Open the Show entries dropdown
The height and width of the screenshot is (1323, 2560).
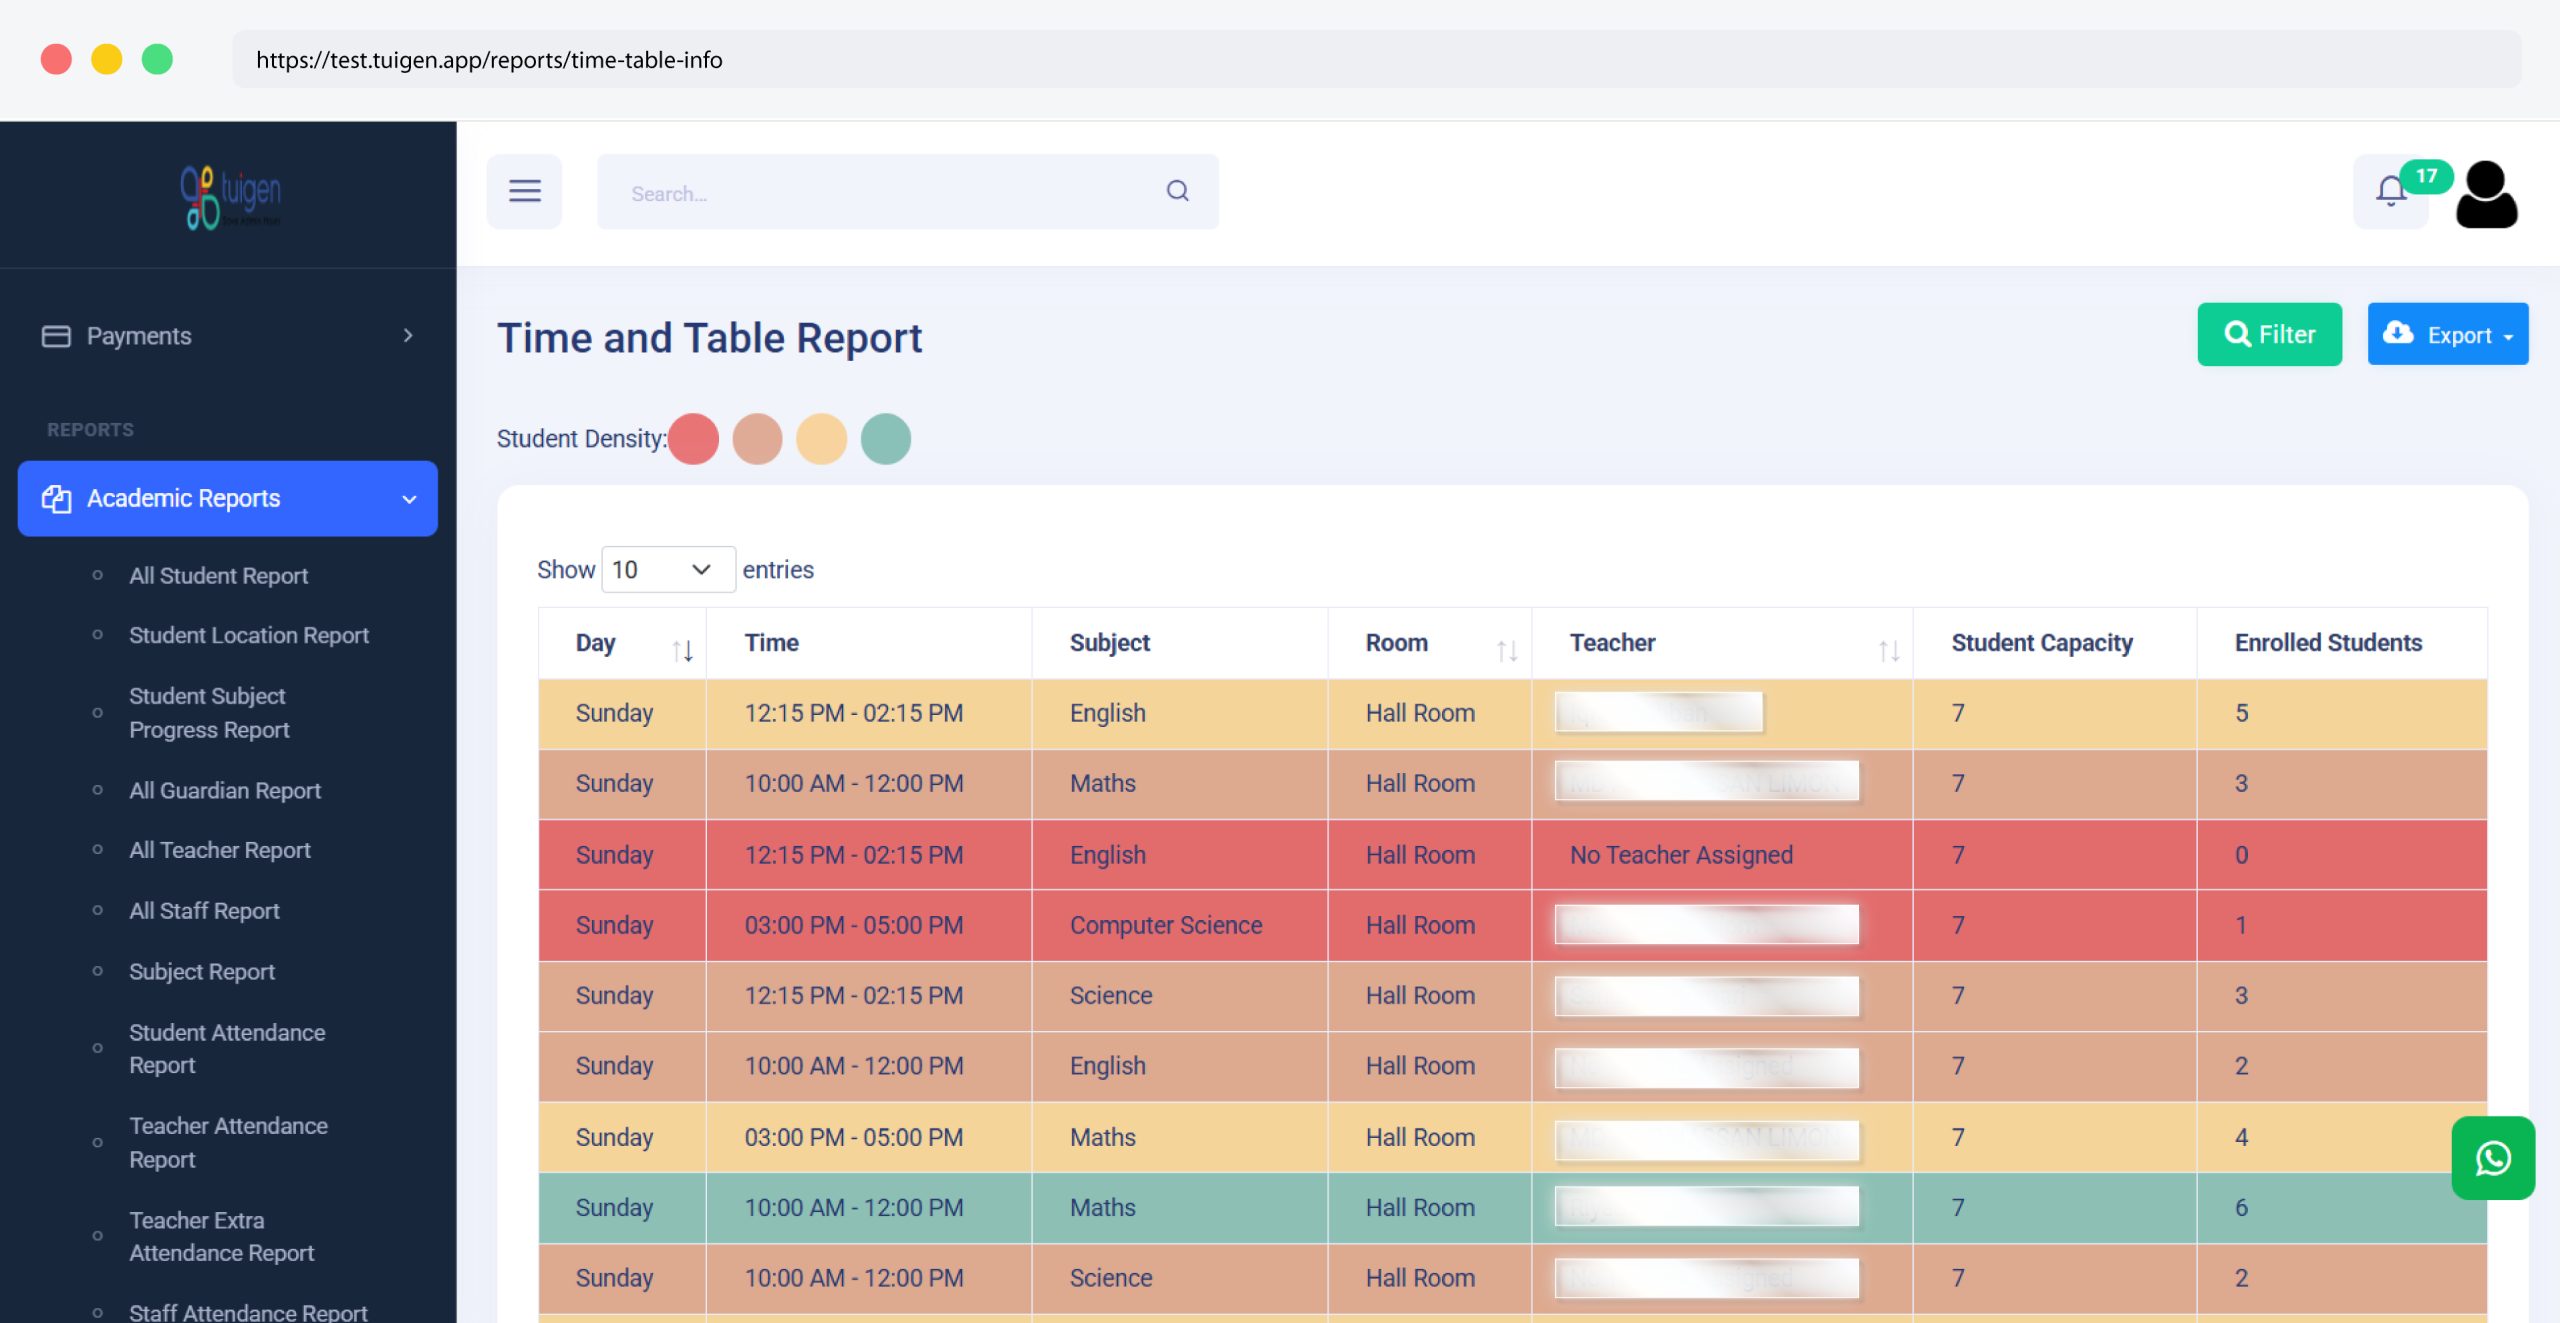click(x=667, y=569)
